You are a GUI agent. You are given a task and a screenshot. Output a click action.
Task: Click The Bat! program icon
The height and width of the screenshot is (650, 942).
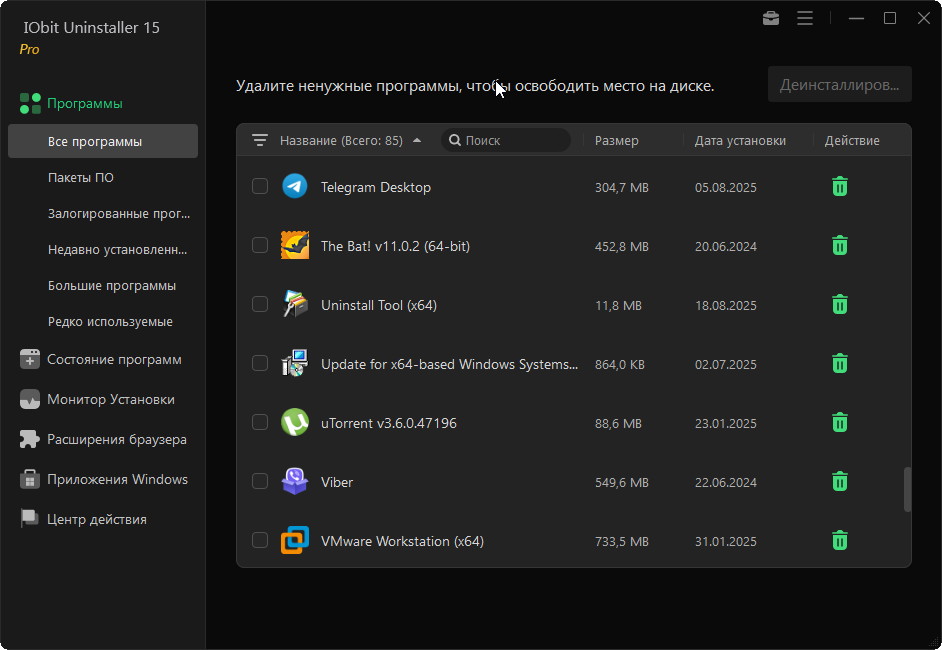click(x=295, y=246)
